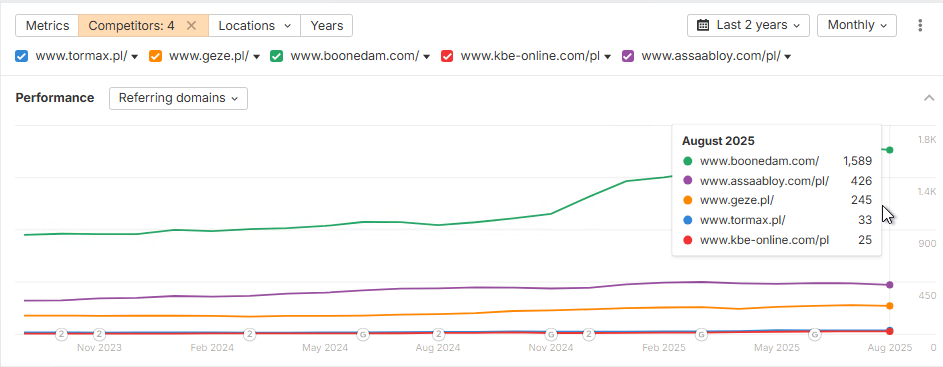Open the three-dot more options menu
The width and height of the screenshot is (943, 367).
tap(920, 25)
